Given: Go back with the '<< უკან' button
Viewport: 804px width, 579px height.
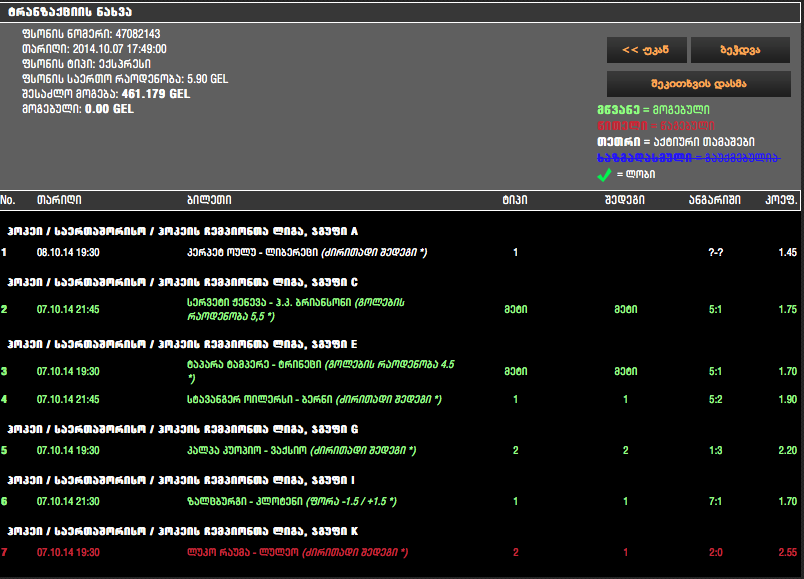Looking at the screenshot, I should point(646,50).
